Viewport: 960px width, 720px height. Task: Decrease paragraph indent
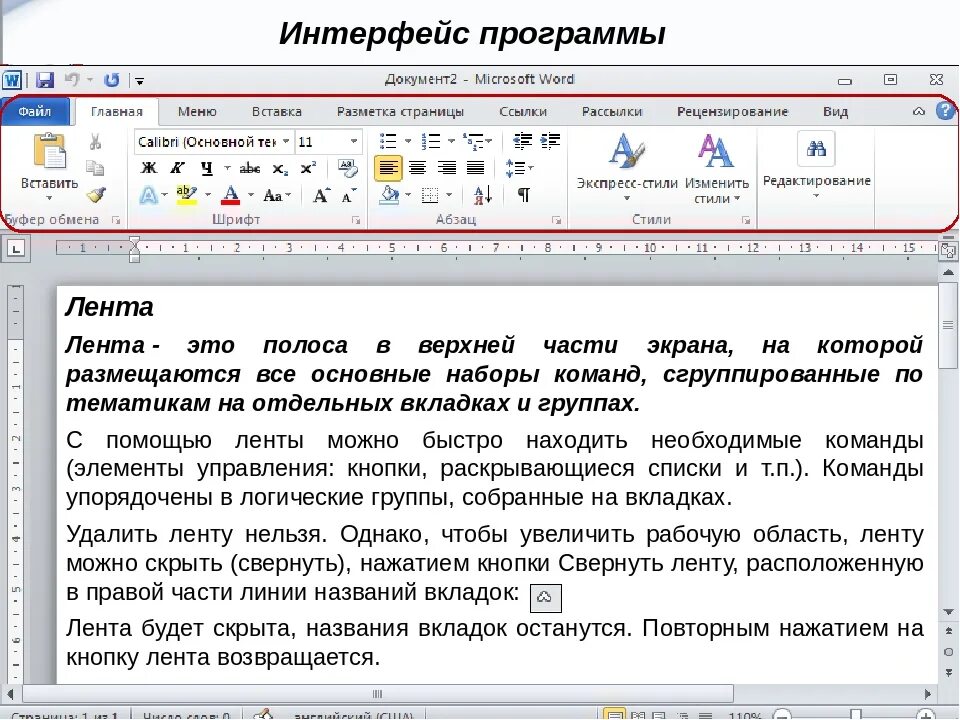click(x=522, y=141)
